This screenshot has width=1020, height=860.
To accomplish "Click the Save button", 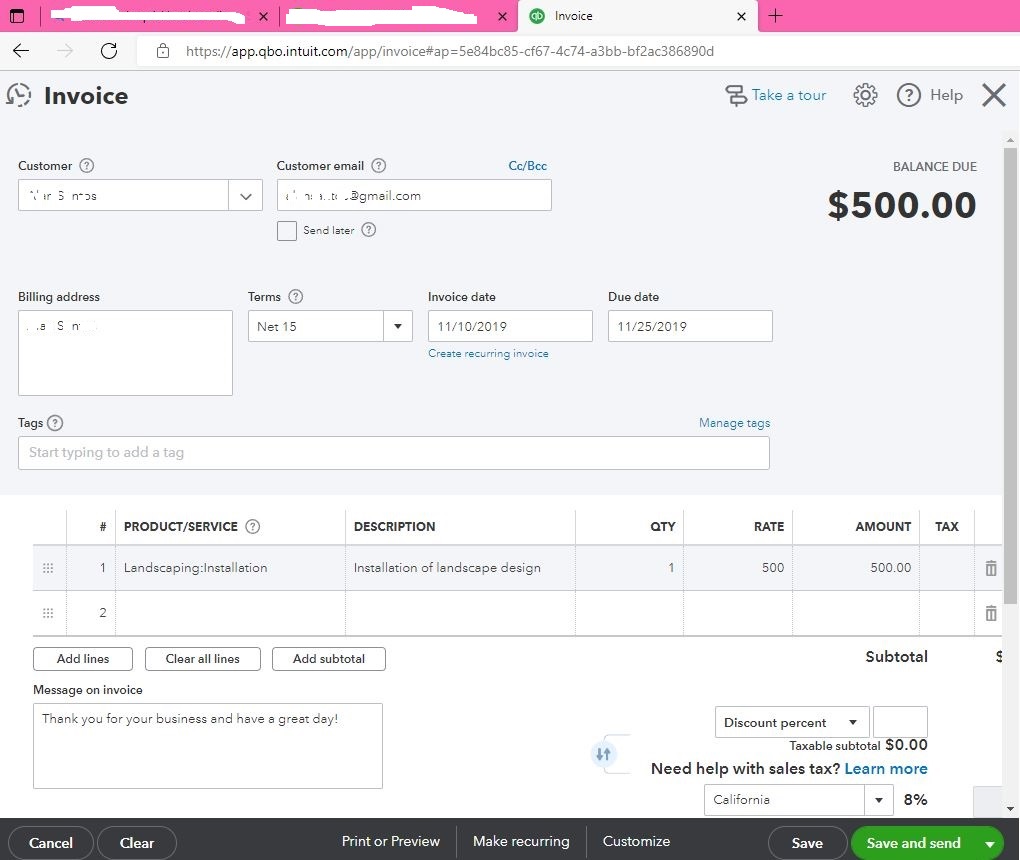I will pyautogui.click(x=807, y=843).
